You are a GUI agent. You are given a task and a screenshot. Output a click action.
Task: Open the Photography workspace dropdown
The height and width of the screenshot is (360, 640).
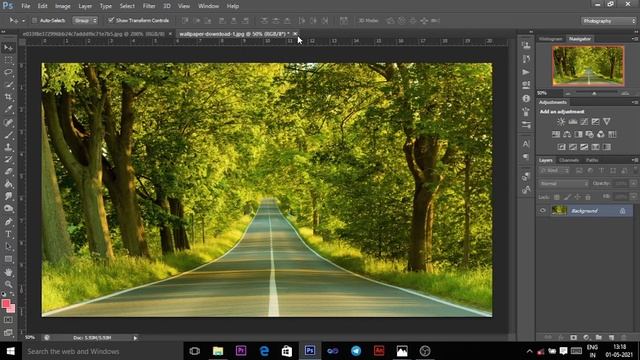pos(608,21)
